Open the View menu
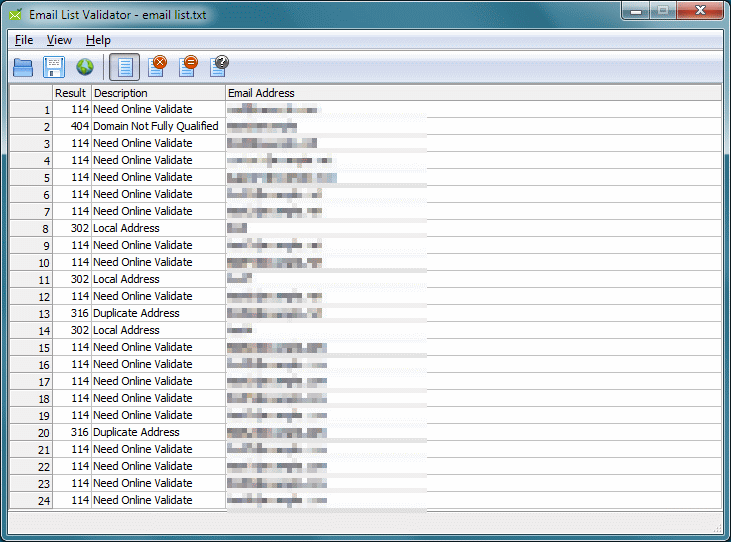731x542 pixels. [x=59, y=40]
